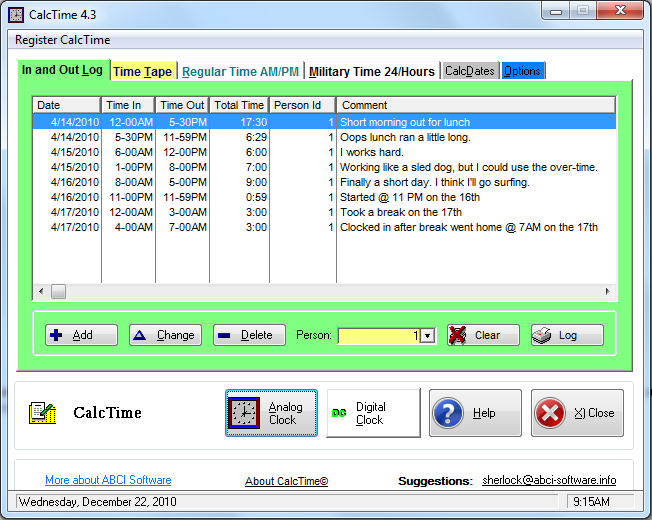Click the Time In column header

pos(128,105)
